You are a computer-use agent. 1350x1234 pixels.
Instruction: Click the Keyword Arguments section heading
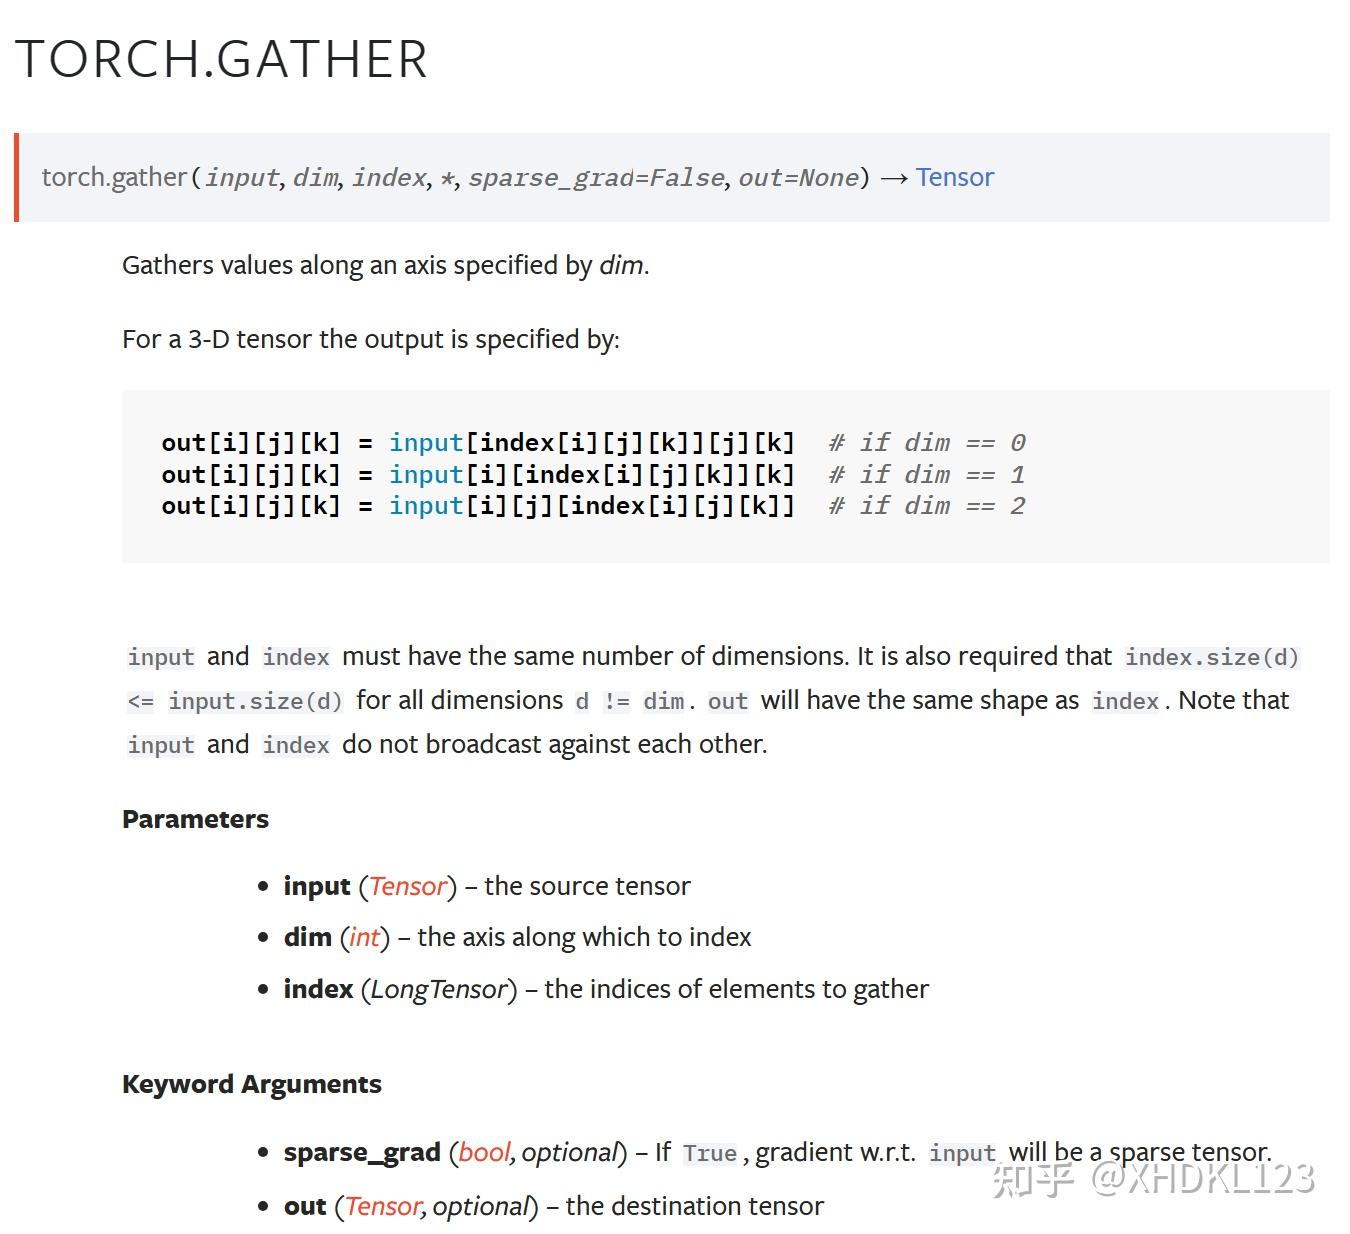click(251, 1084)
